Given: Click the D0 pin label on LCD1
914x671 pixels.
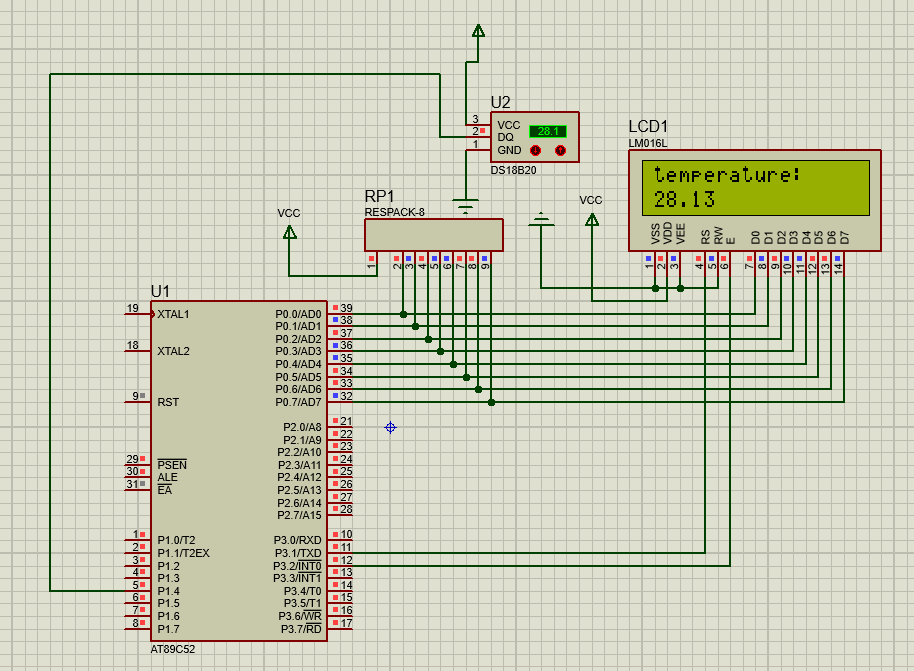Looking at the screenshot, I should [755, 237].
